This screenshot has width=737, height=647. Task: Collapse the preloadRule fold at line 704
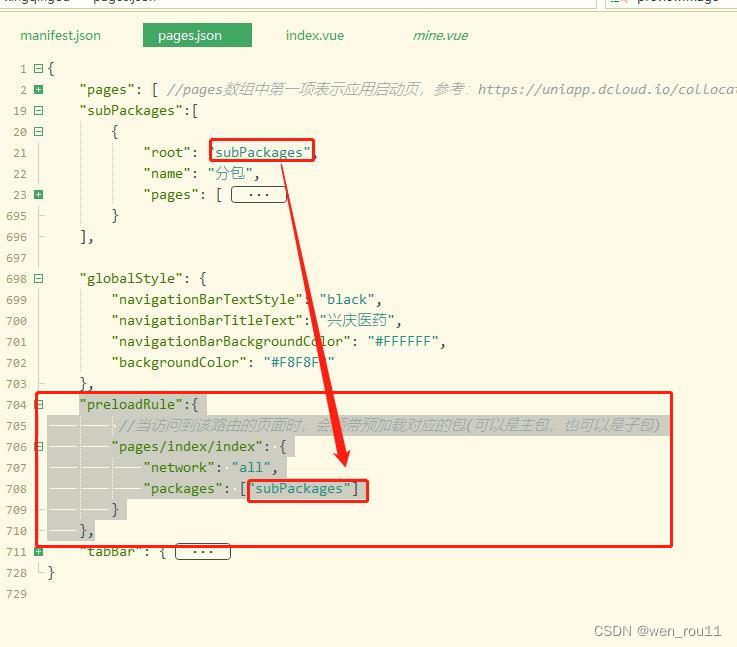(x=39, y=405)
